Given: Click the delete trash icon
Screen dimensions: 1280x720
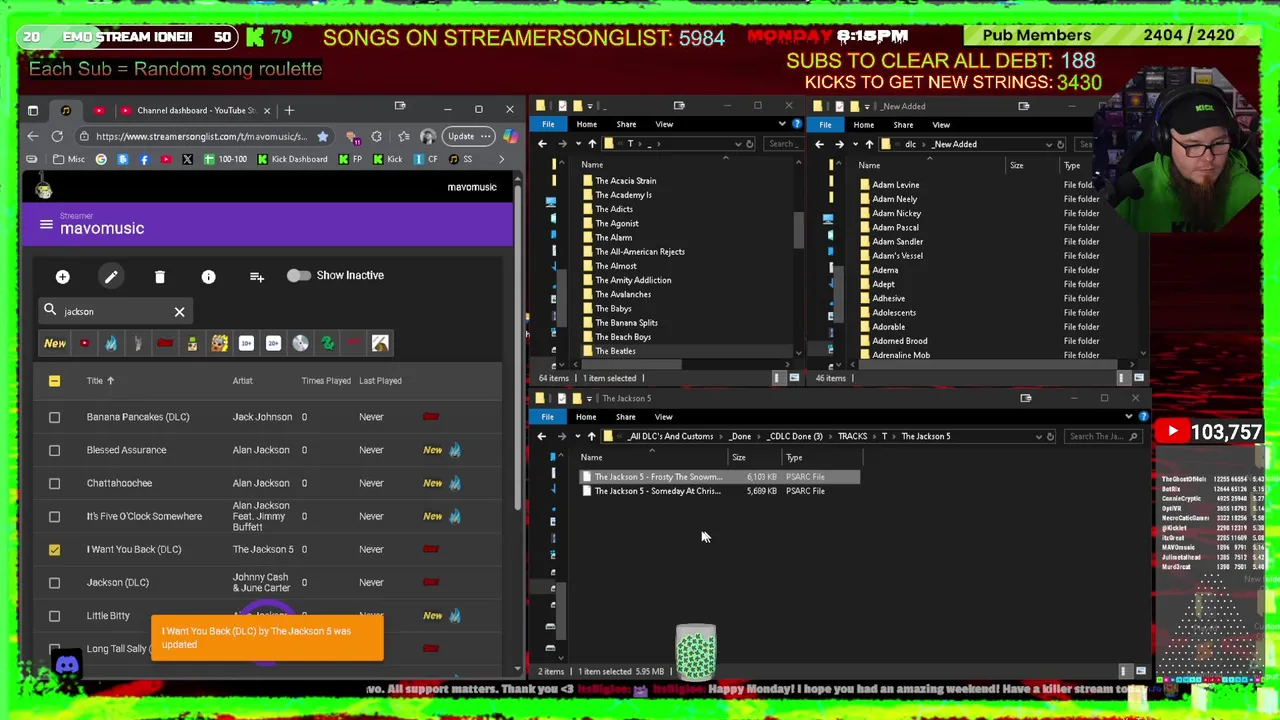Looking at the screenshot, I should 160,276.
